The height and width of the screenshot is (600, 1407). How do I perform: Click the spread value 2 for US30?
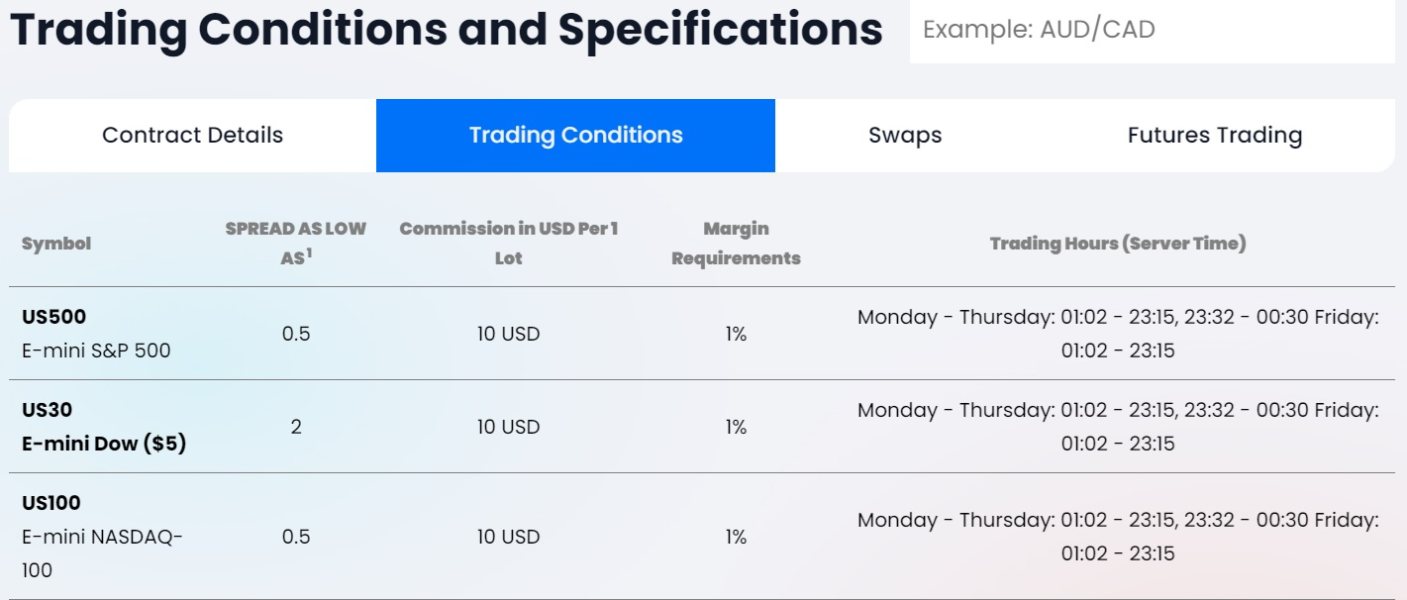[x=296, y=427]
